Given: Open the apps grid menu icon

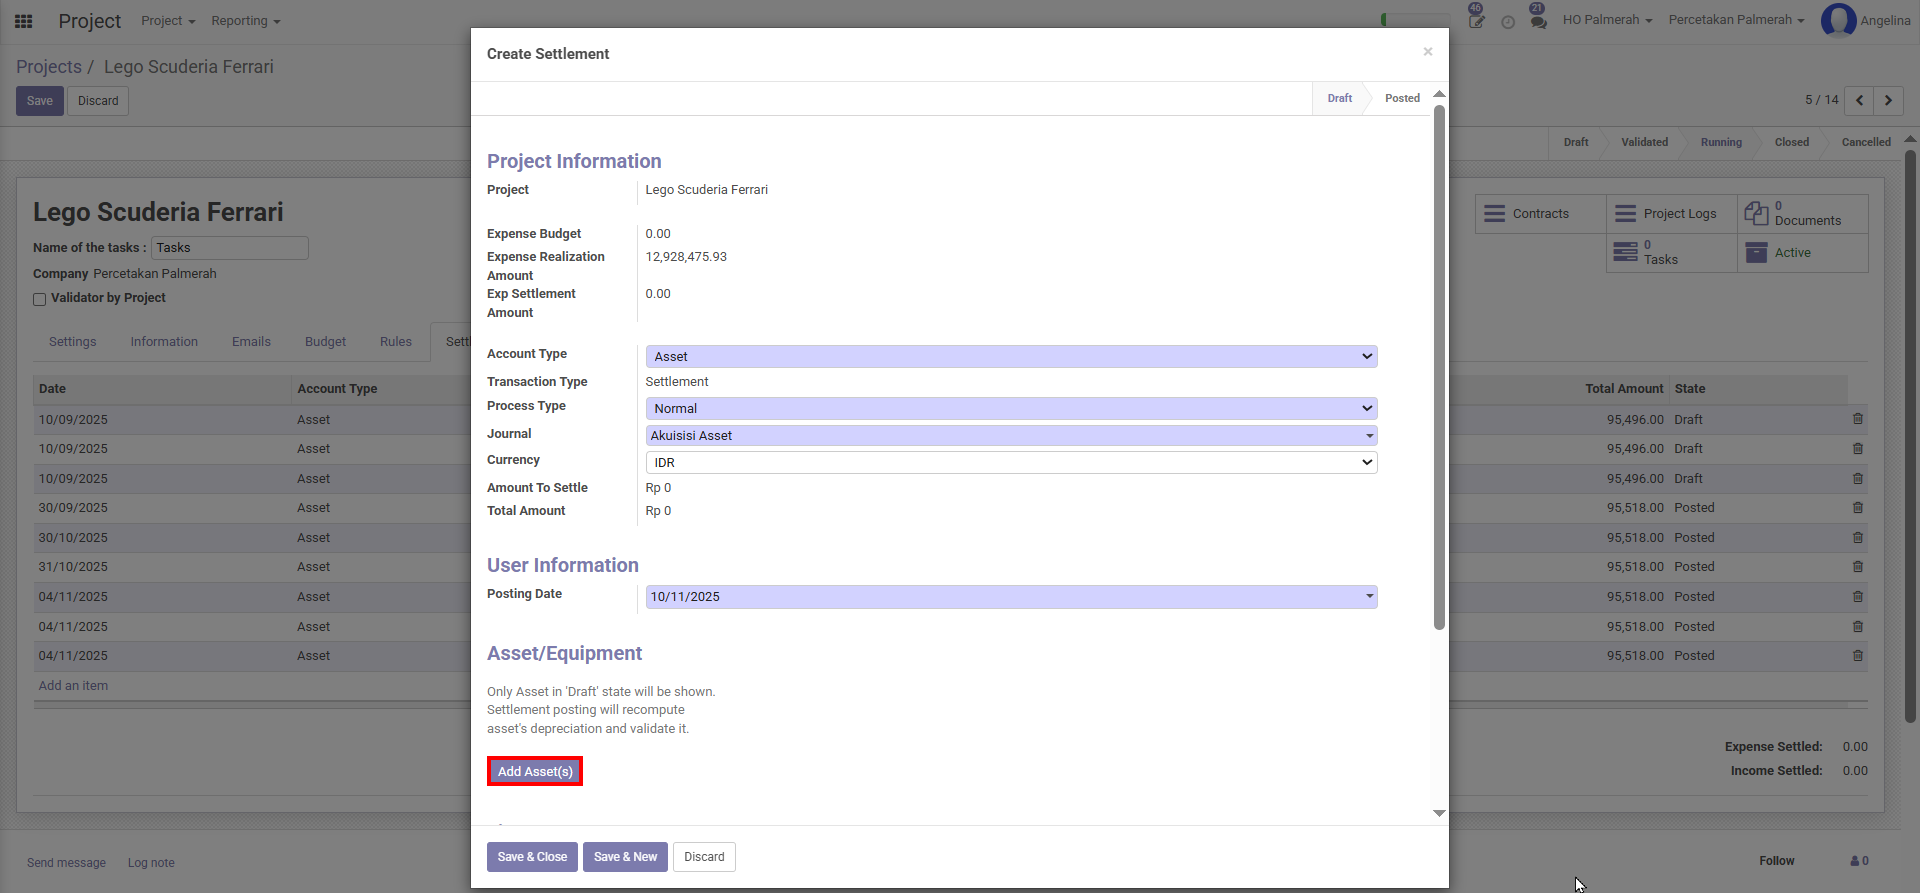Looking at the screenshot, I should coord(24,21).
